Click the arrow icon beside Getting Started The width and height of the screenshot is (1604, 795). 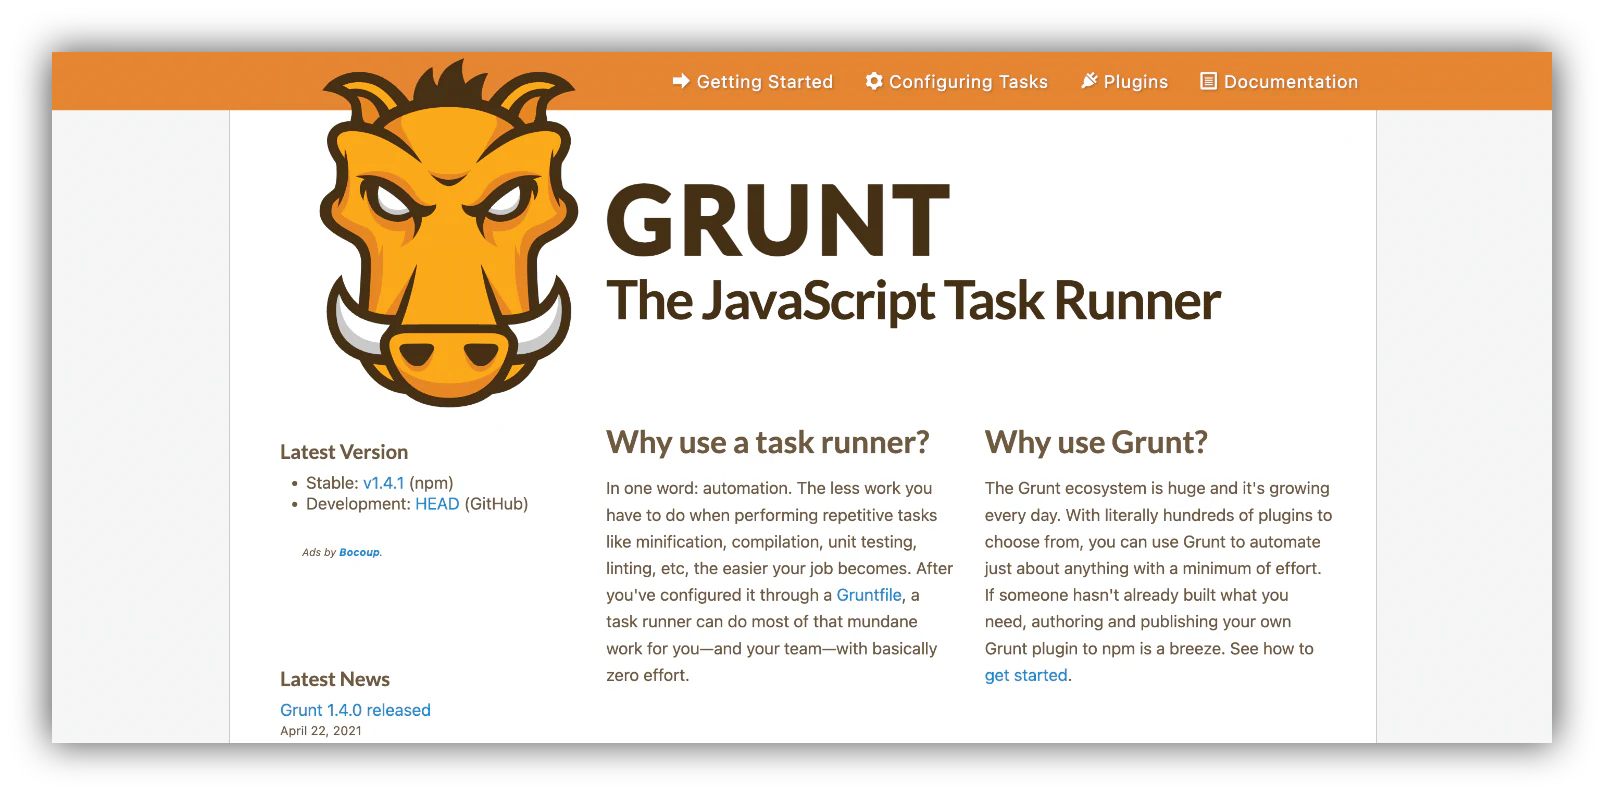coord(681,81)
